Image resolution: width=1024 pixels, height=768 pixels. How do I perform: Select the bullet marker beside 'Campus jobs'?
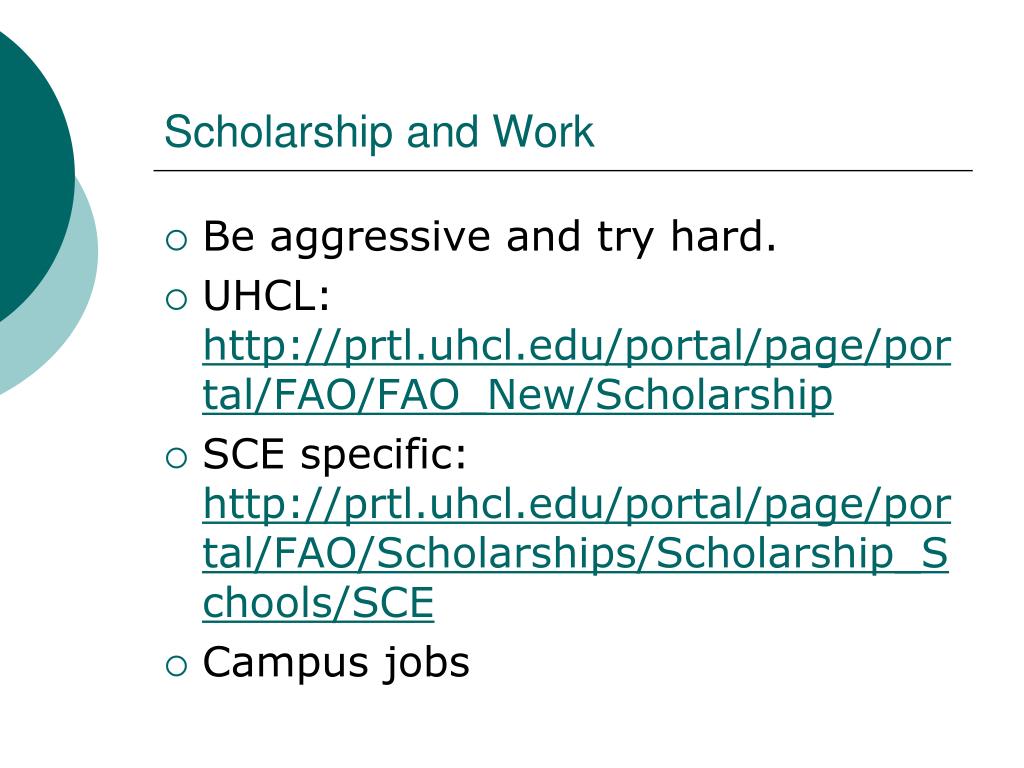pyautogui.click(x=176, y=666)
